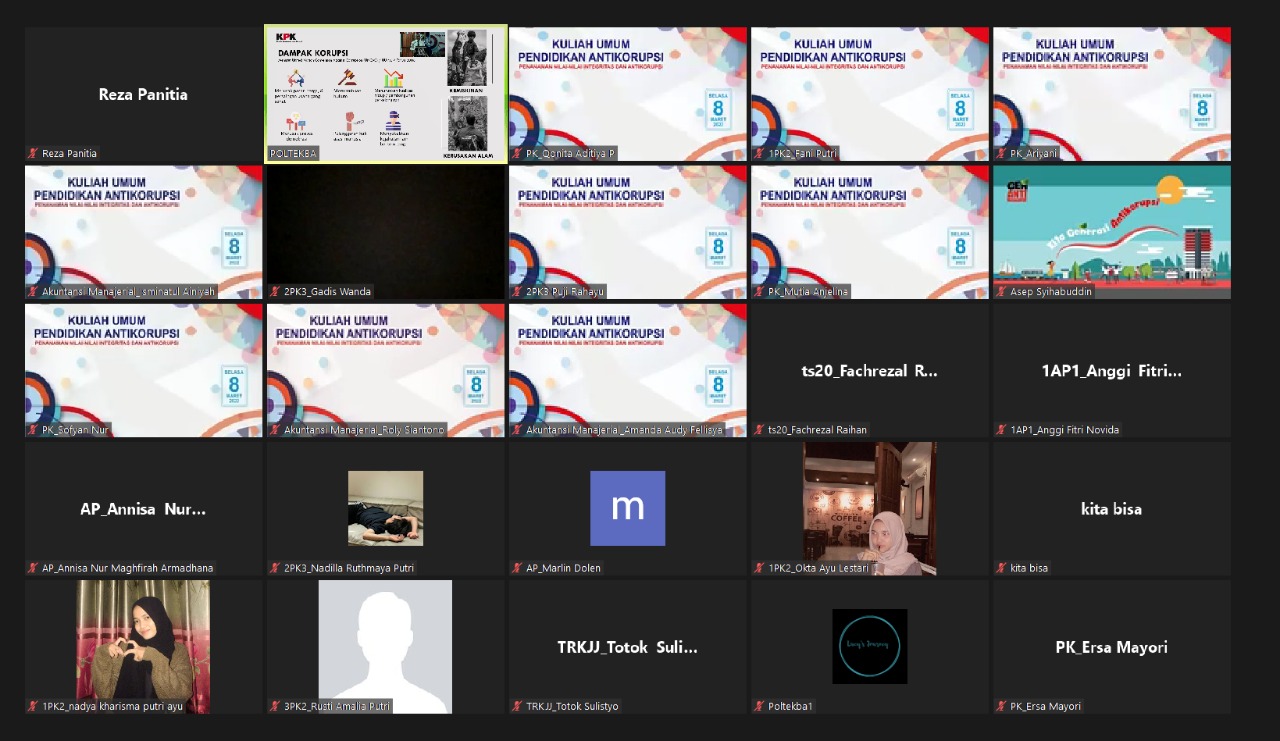Click the purple "m" avatar
The image size is (1280, 741).
[627, 508]
